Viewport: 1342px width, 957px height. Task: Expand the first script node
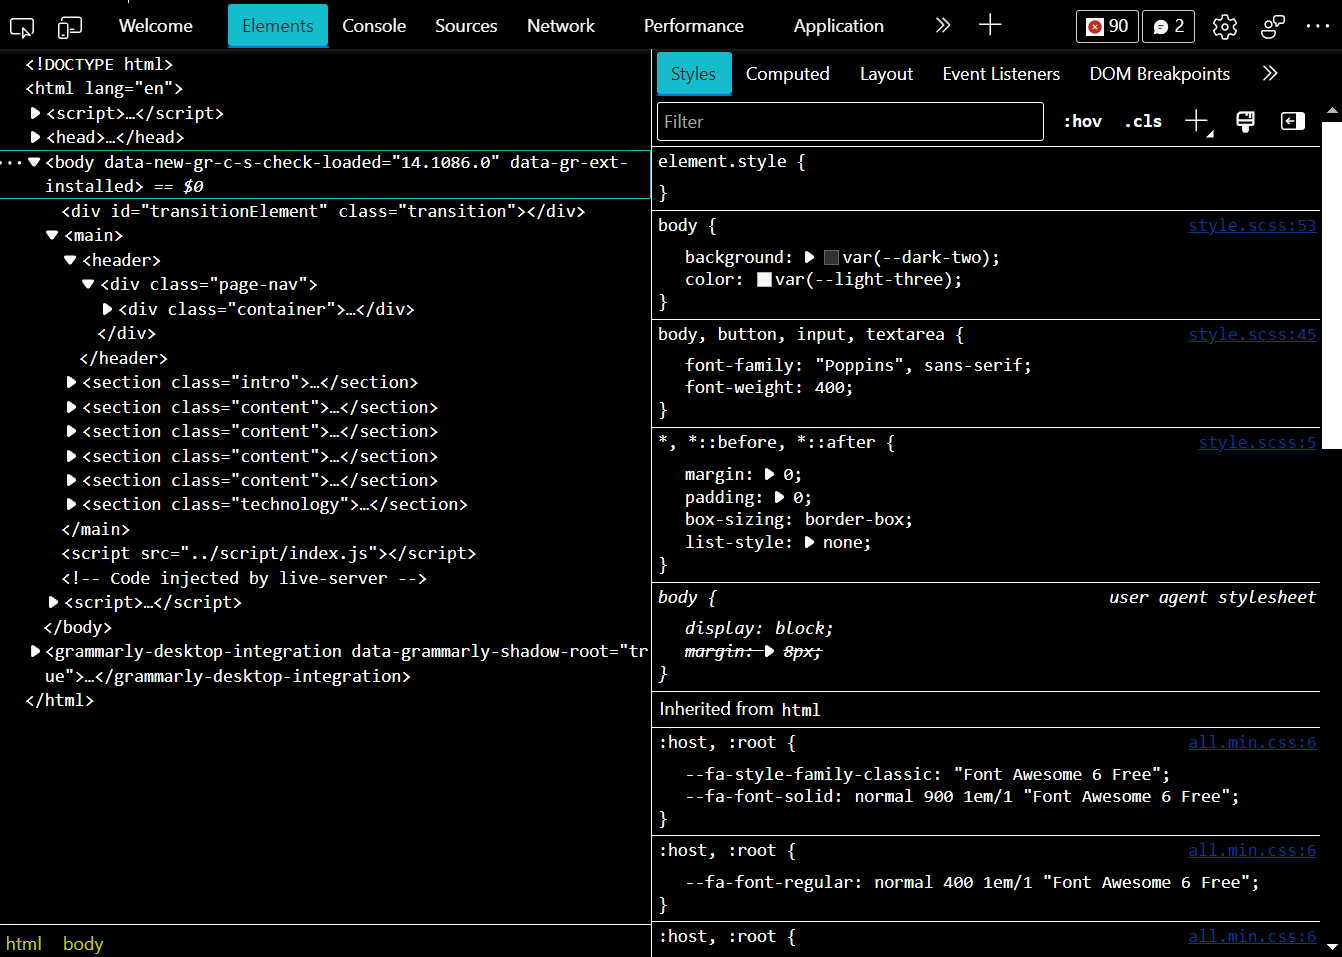[x=36, y=114]
